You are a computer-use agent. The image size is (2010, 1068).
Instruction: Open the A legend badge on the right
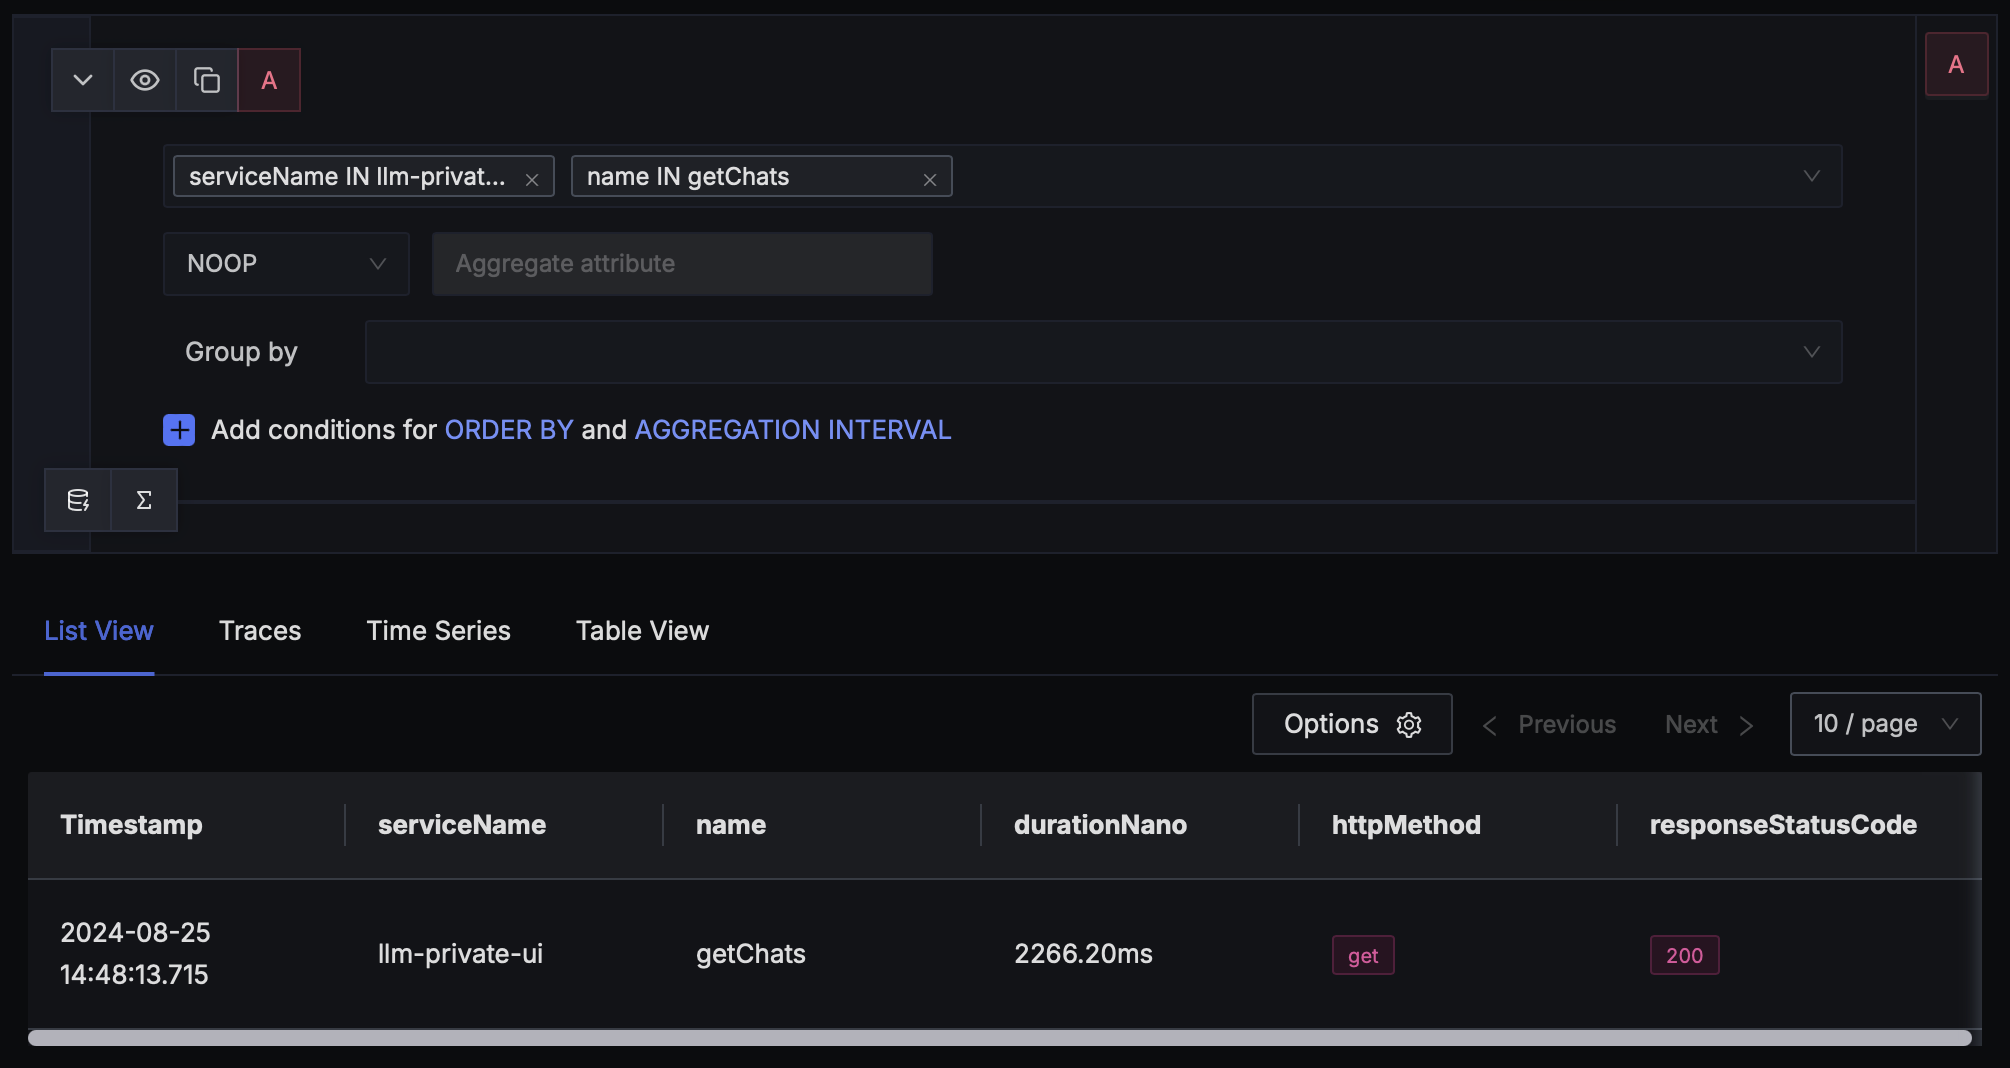click(x=1956, y=65)
